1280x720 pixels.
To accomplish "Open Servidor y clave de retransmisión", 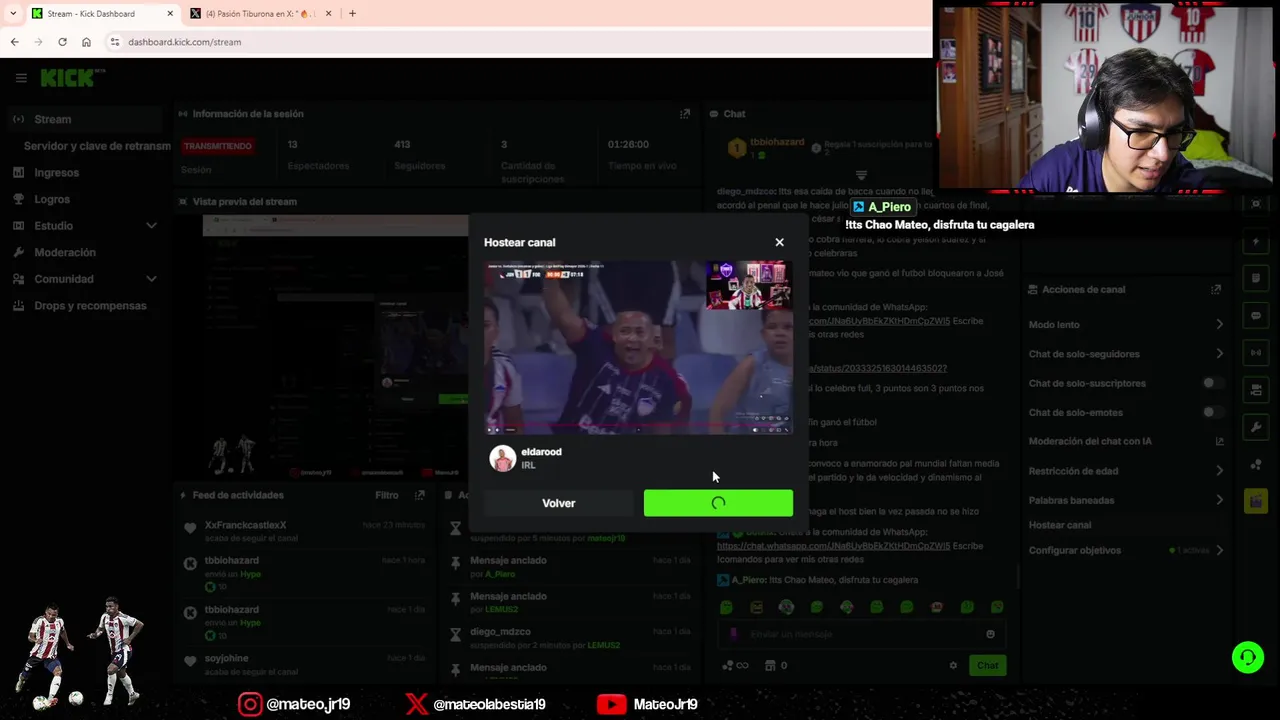I will (x=97, y=146).
